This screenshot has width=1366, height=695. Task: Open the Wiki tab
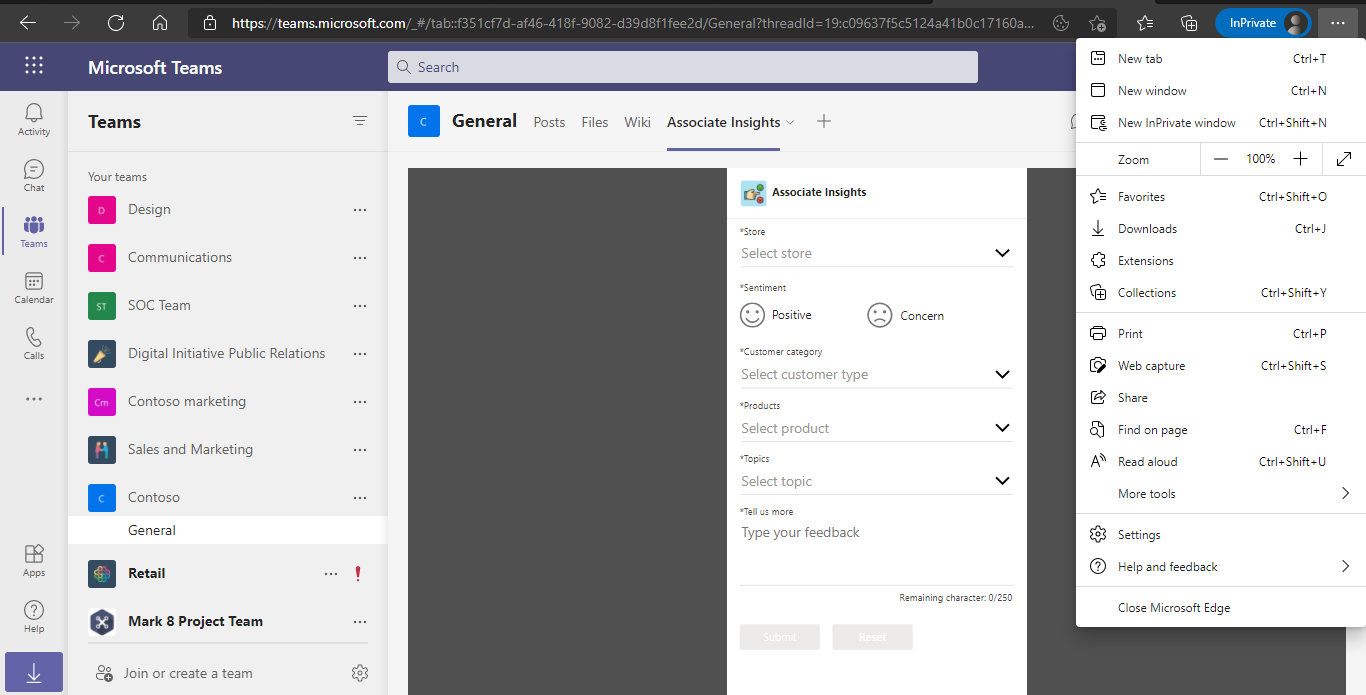coord(638,122)
